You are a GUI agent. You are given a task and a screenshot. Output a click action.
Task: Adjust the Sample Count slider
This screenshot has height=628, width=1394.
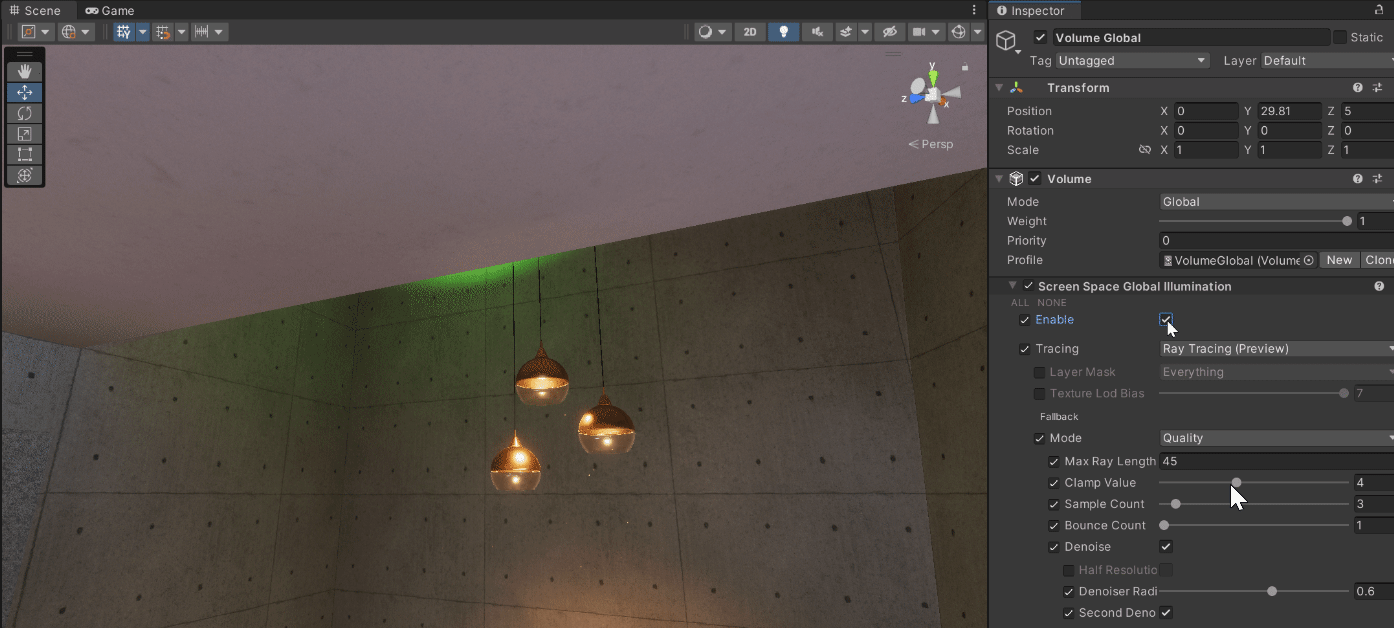click(x=1253, y=504)
